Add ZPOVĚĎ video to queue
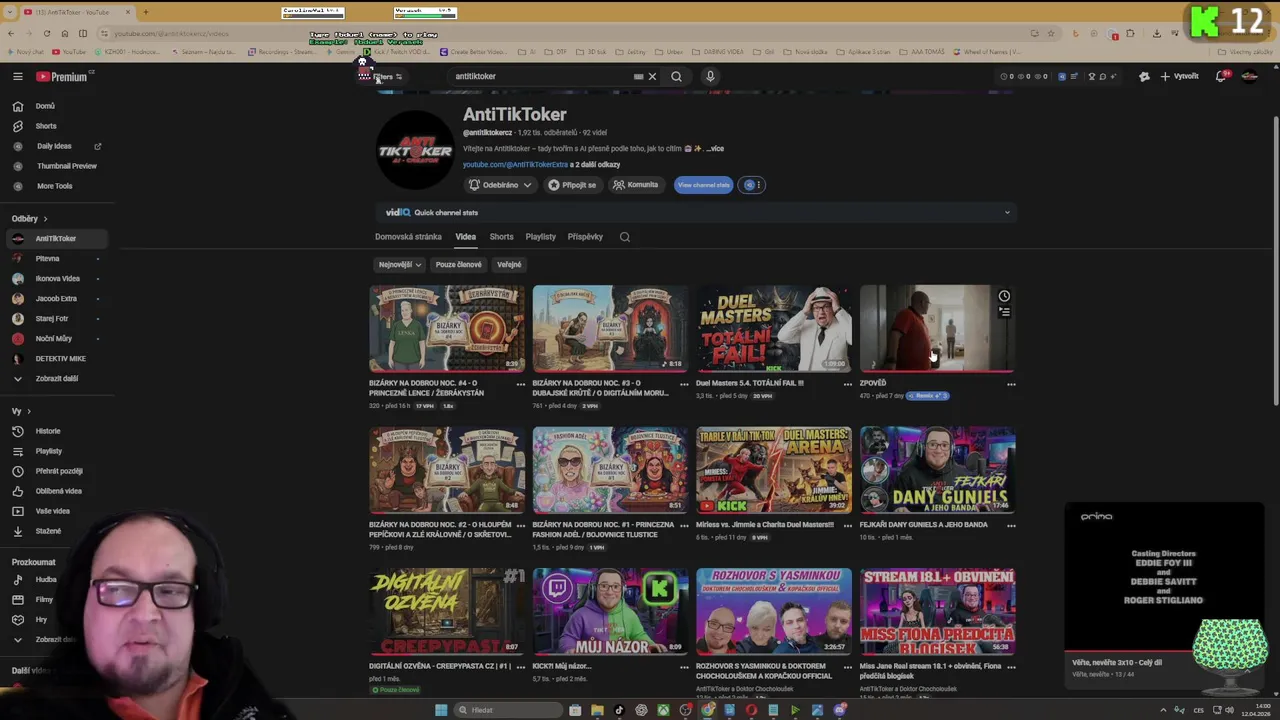Screen dimensions: 1280x720 coord(1004,312)
